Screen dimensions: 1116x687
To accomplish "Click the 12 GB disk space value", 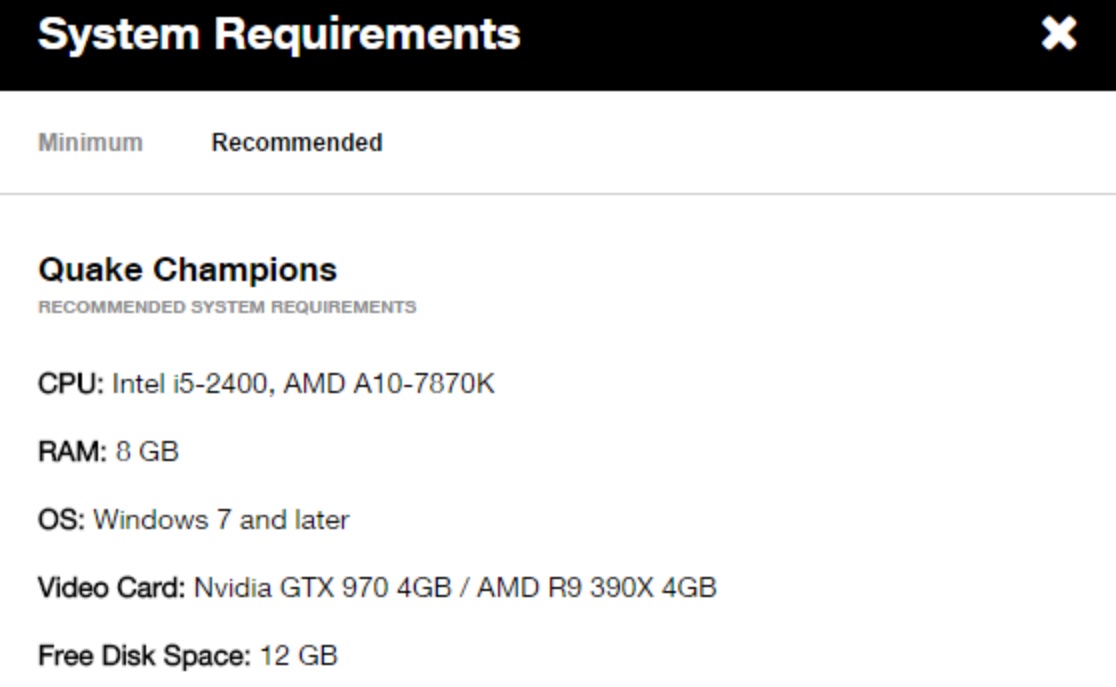I will [299, 656].
